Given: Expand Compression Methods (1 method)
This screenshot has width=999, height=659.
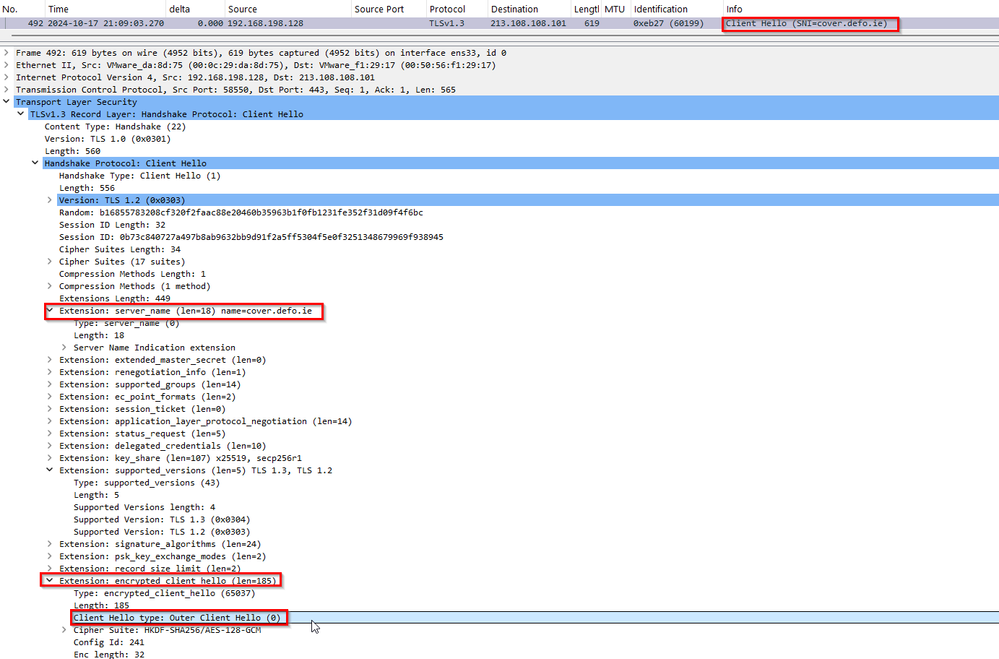Looking at the screenshot, I should click(x=49, y=286).
